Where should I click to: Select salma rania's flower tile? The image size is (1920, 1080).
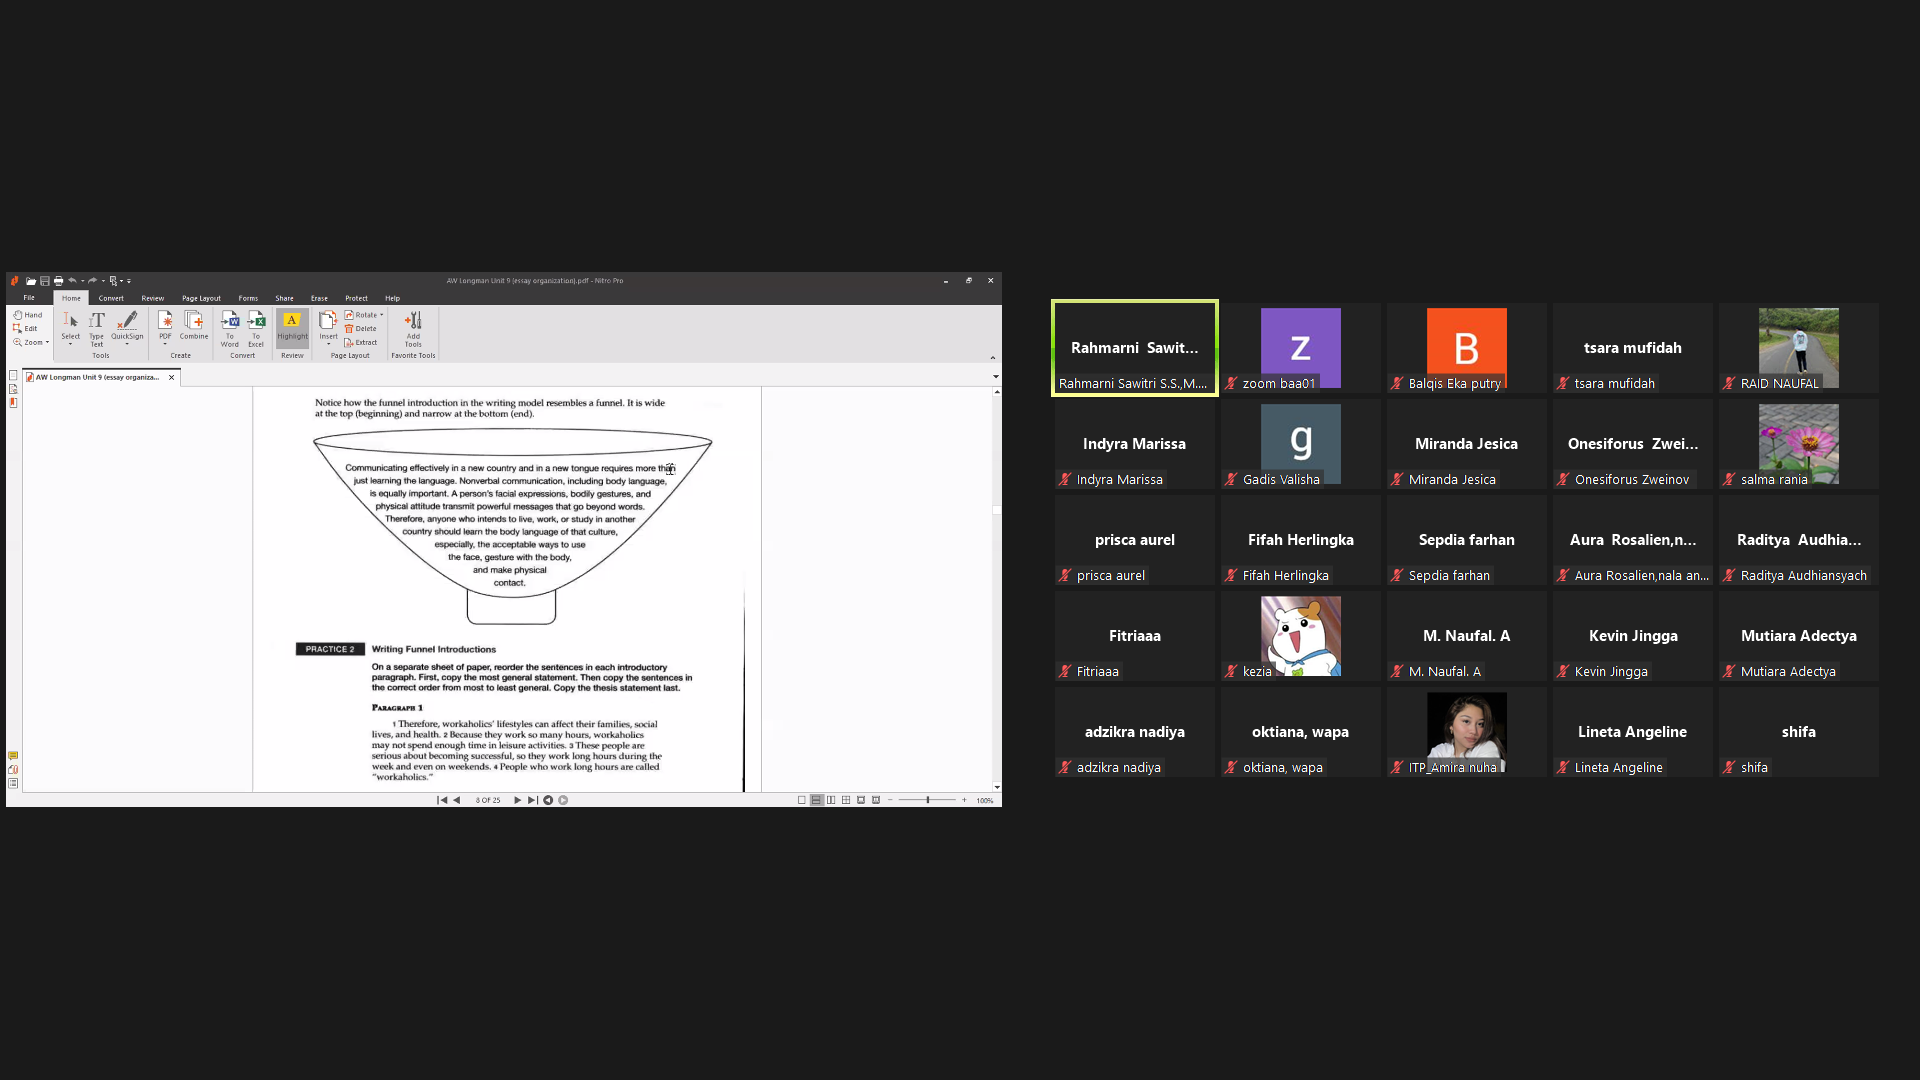coord(1798,444)
